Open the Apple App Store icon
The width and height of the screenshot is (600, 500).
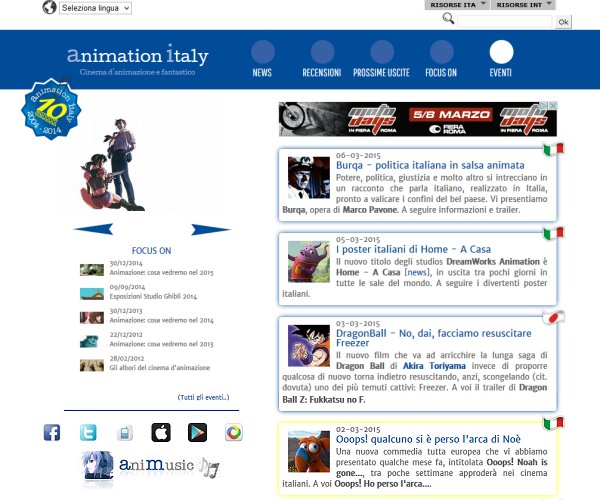click(x=161, y=433)
